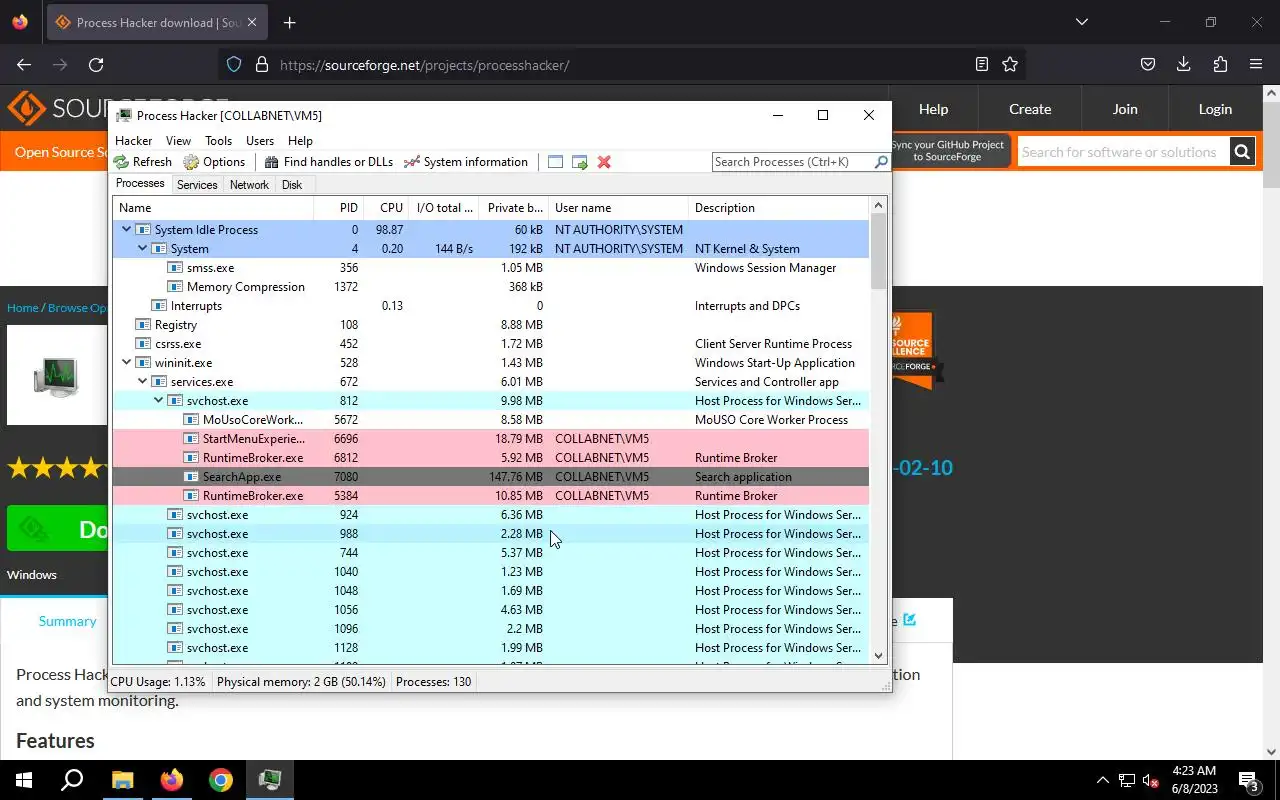Image resolution: width=1280 pixels, height=800 pixels.
Task: Open System information graph icon
Action: [x=411, y=162]
